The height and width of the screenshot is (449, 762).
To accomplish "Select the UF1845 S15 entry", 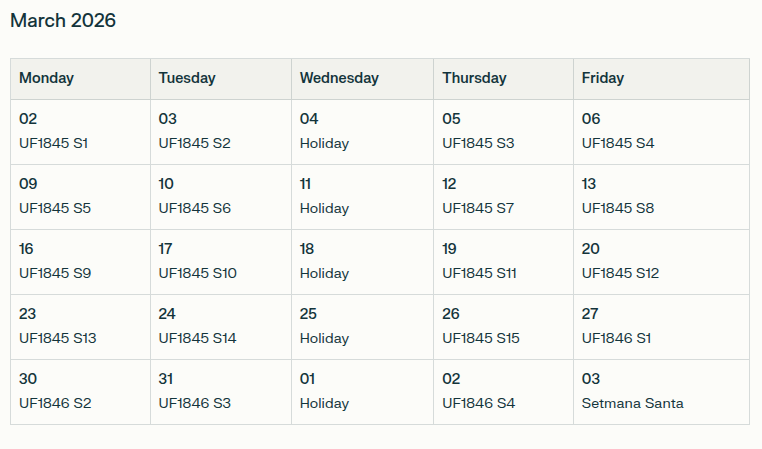I will [x=481, y=338].
